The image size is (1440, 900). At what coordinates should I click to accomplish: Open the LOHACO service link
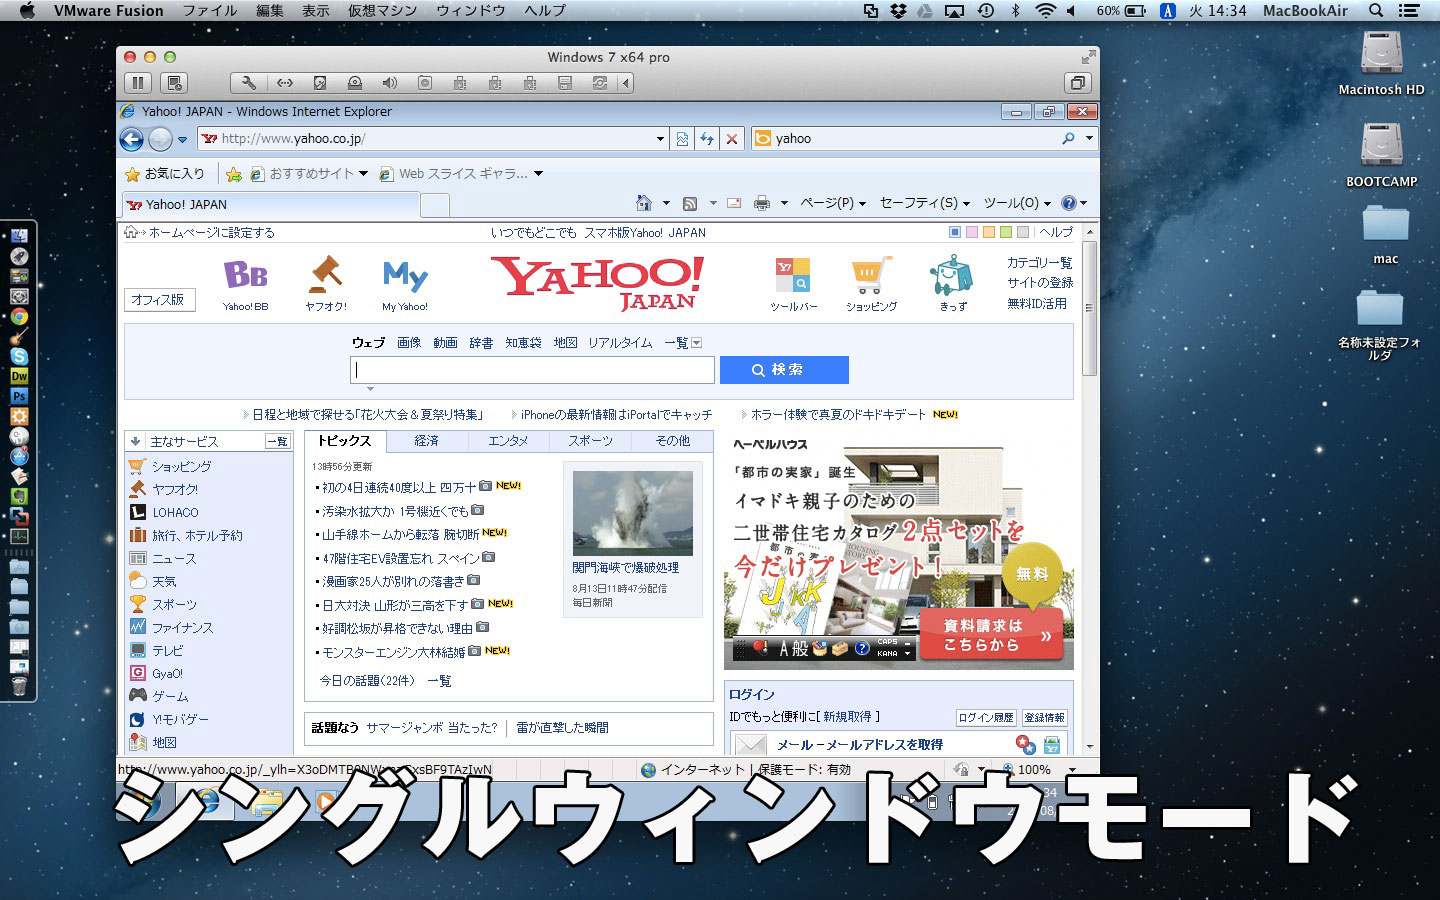click(175, 513)
